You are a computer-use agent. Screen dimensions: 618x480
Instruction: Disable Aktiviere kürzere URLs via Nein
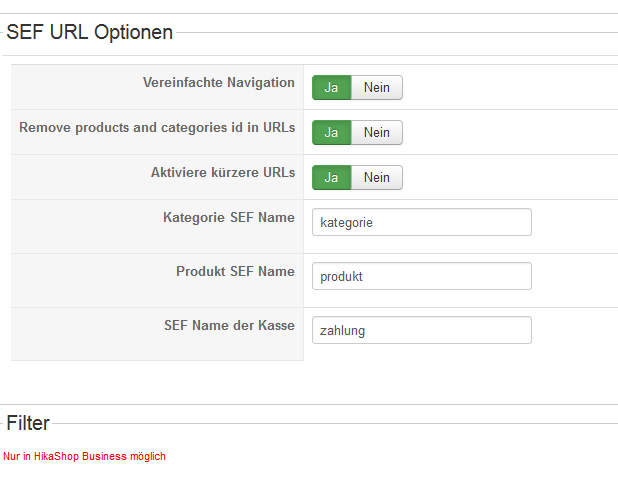[377, 178]
